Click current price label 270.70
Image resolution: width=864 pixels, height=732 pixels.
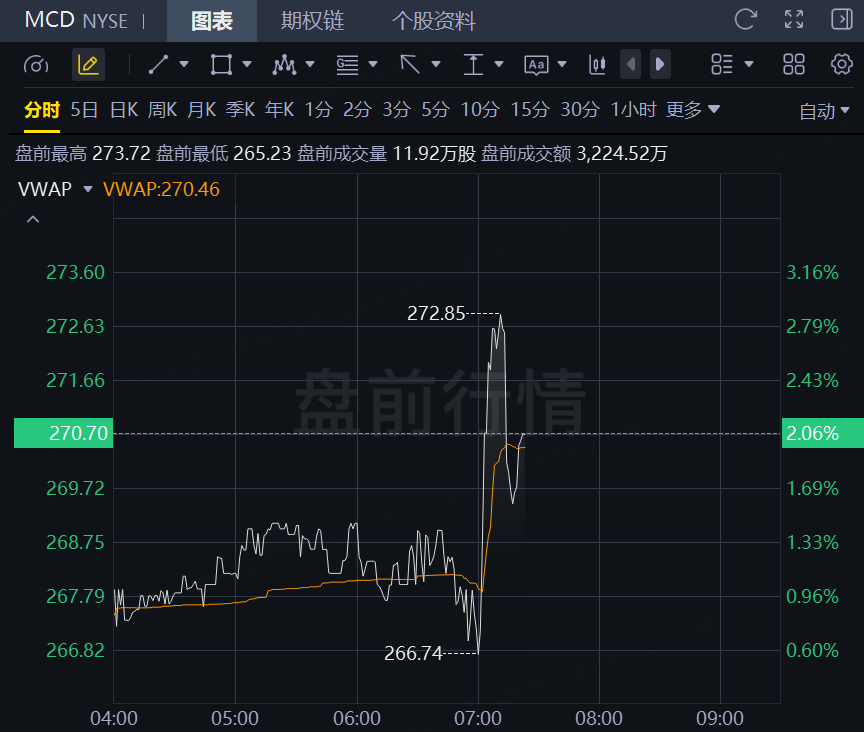point(63,433)
